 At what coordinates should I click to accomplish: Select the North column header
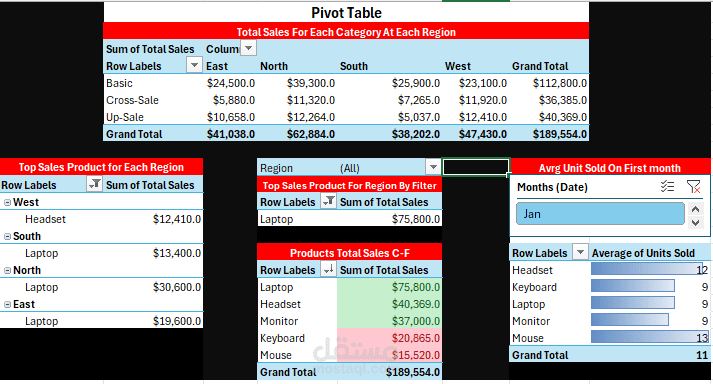274,66
